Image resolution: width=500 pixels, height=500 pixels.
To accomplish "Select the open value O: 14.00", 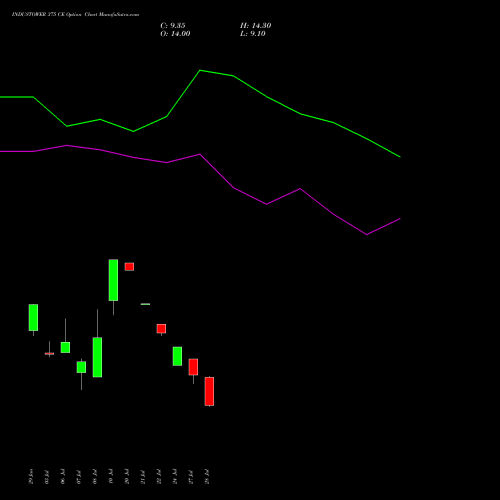I will click(x=175, y=34).
